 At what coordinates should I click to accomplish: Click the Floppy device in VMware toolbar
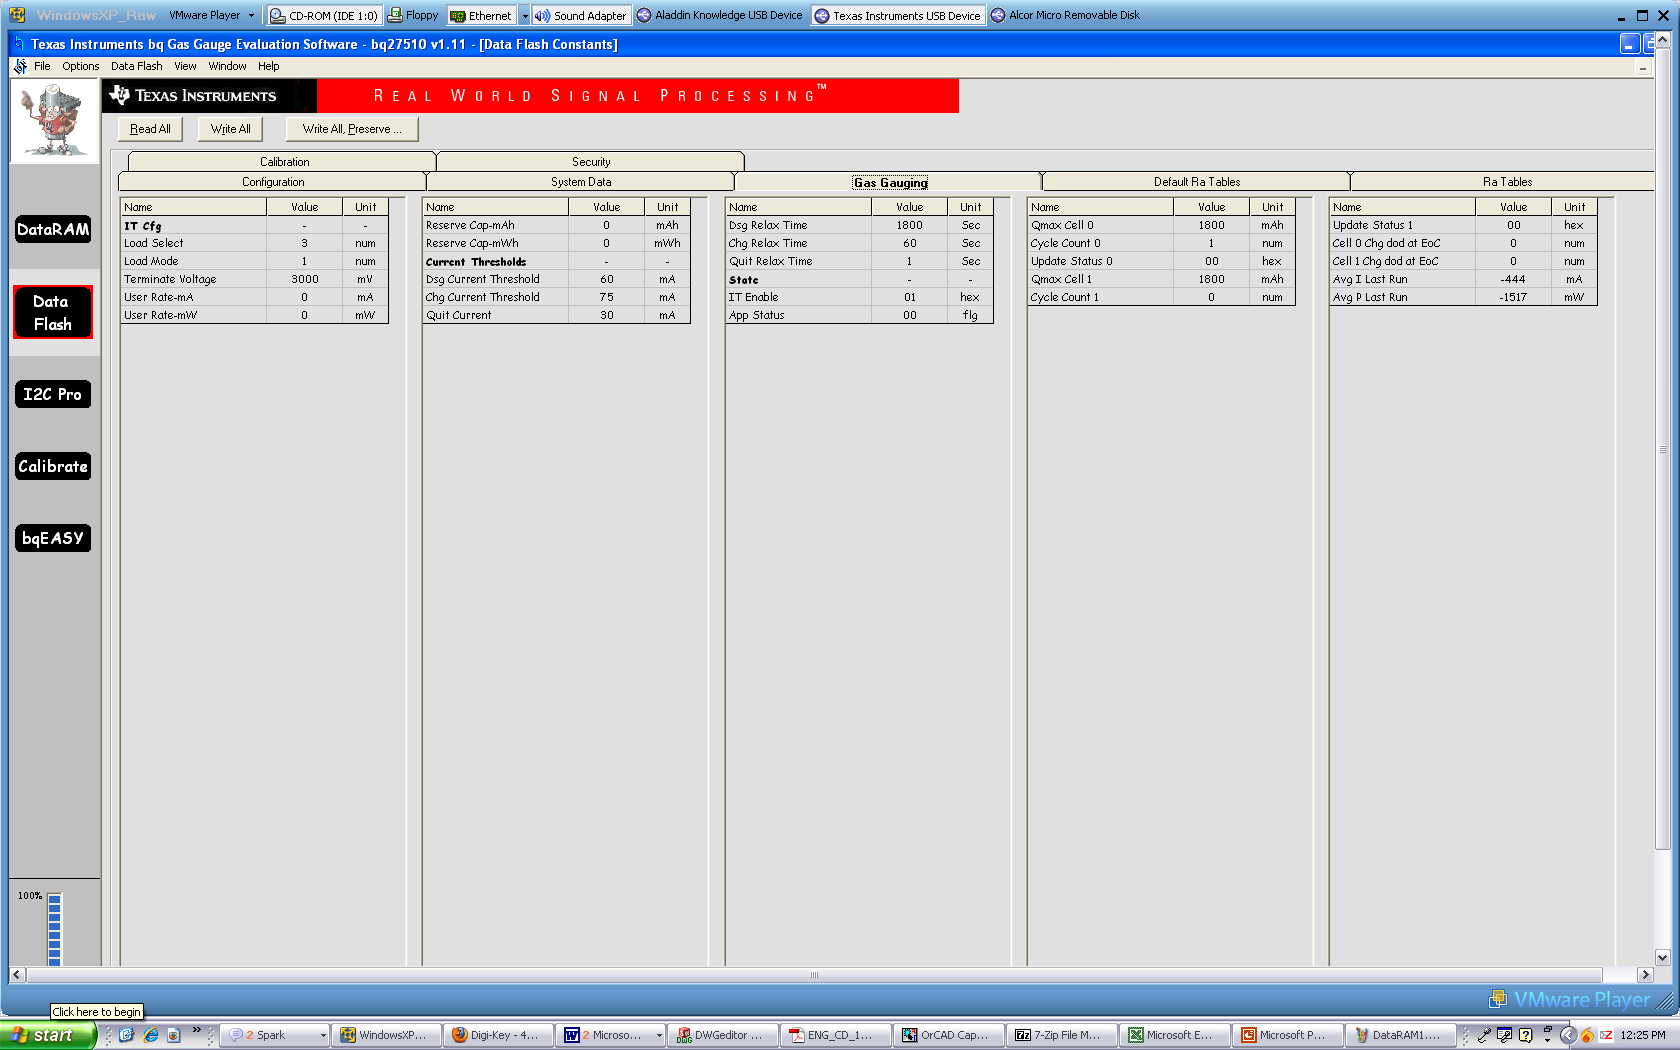(413, 15)
